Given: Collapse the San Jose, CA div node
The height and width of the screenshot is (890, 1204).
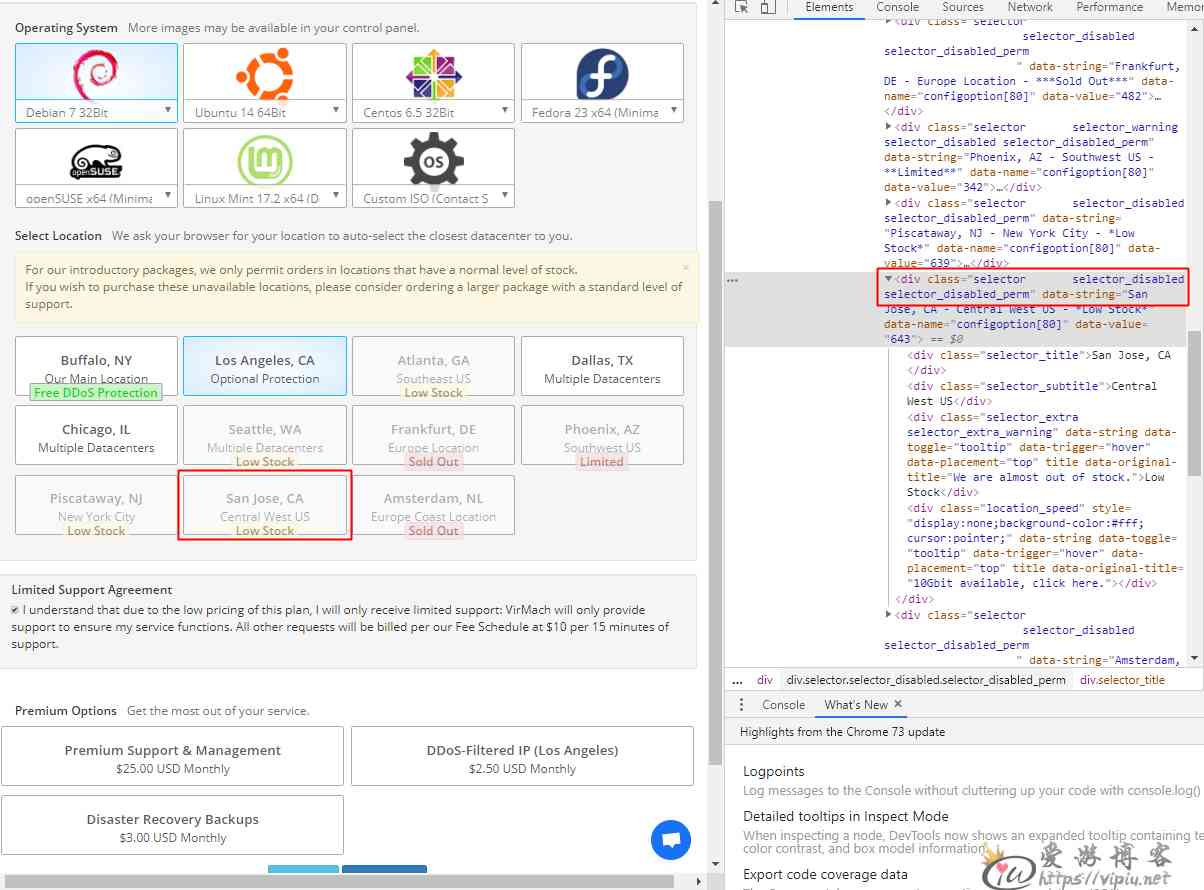Looking at the screenshot, I should click(x=889, y=279).
